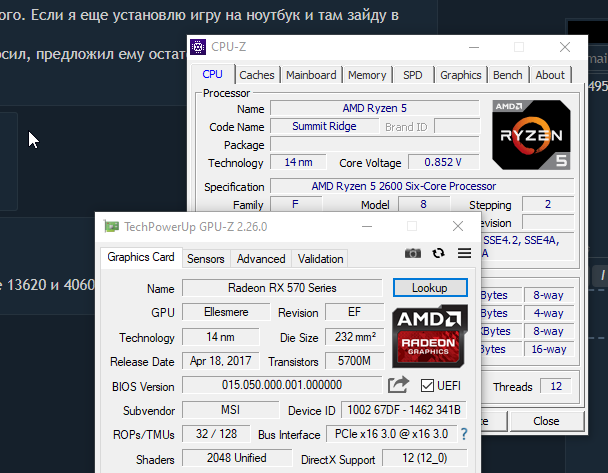This screenshot has width=608, height=473.
Task: Select the SPD tab in CPU-Z
Action: pos(413,75)
